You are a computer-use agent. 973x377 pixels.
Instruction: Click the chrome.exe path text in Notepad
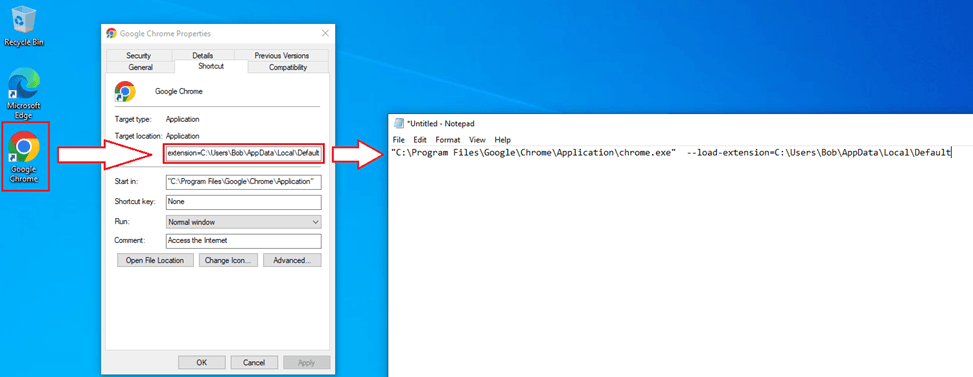tap(534, 153)
